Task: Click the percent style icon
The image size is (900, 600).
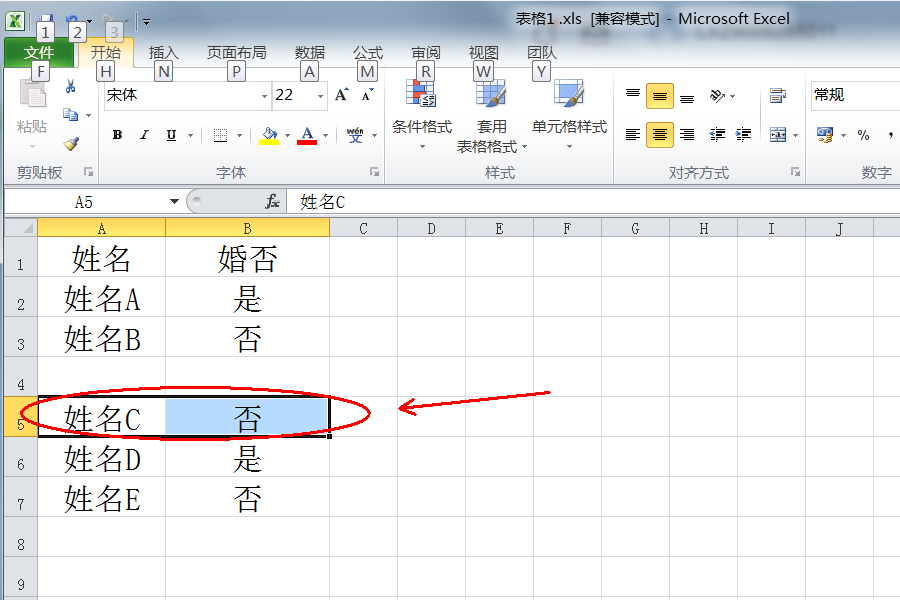Action: point(863,135)
